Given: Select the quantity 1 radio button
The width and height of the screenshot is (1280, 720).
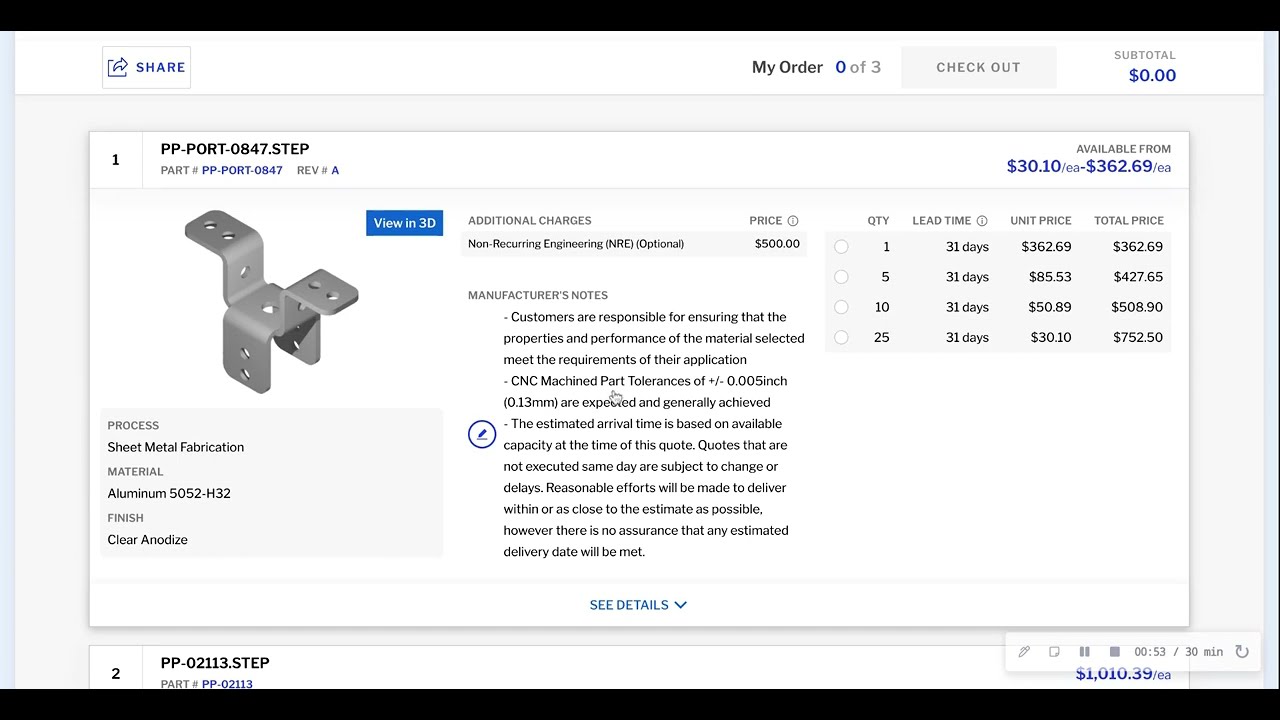Looking at the screenshot, I should pos(841,247).
